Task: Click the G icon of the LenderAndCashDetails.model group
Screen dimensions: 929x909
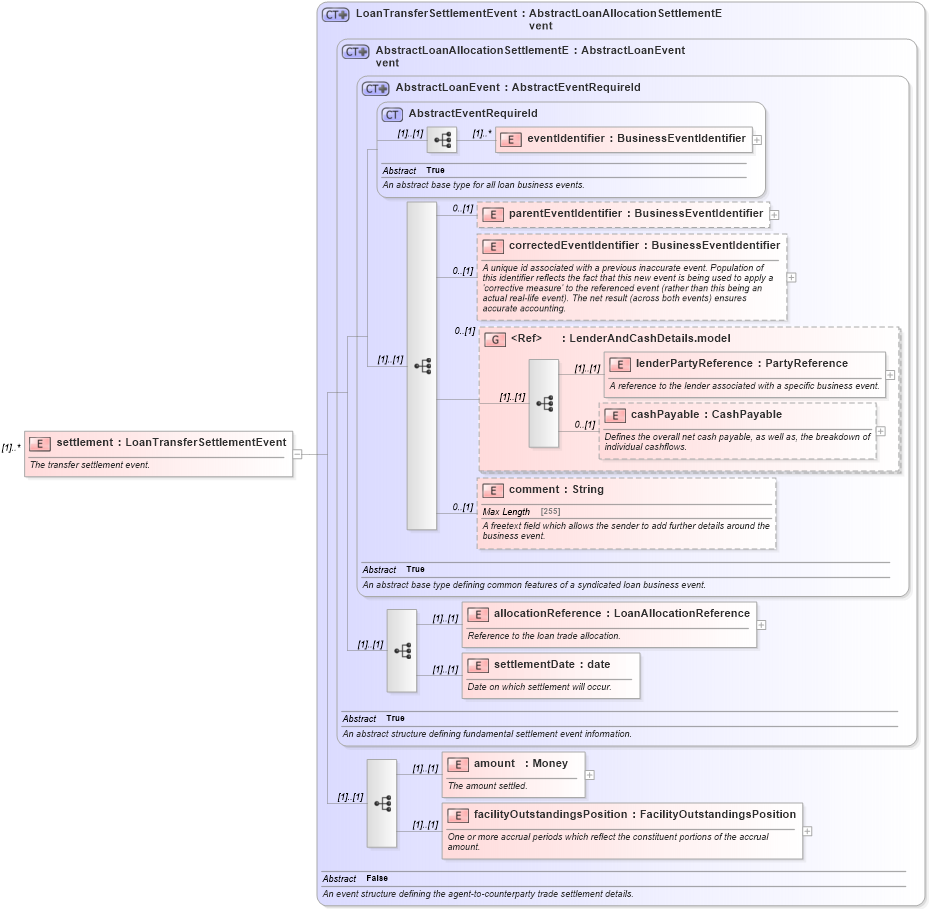Action: point(495,339)
